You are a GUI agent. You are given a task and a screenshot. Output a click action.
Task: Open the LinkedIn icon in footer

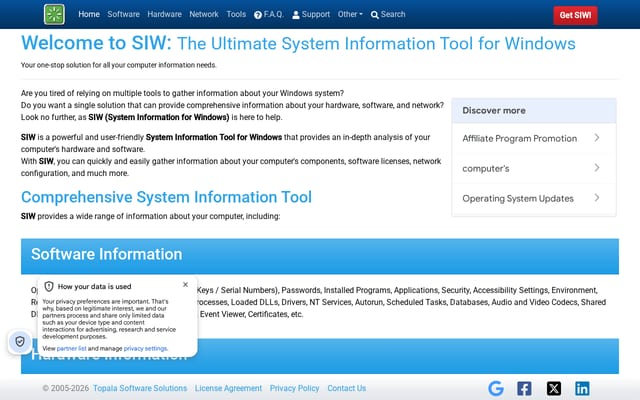(x=582, y=388)
